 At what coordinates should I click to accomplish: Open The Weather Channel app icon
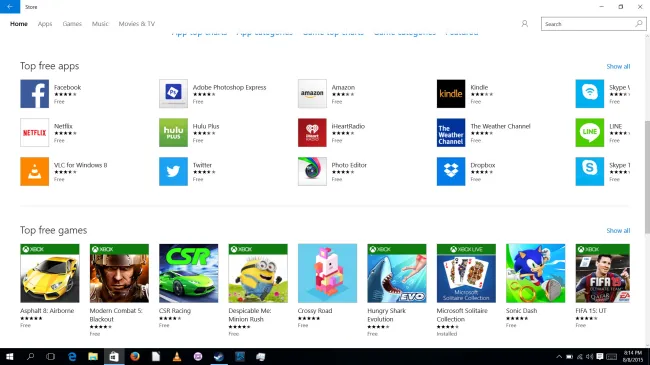click(451, 133)
